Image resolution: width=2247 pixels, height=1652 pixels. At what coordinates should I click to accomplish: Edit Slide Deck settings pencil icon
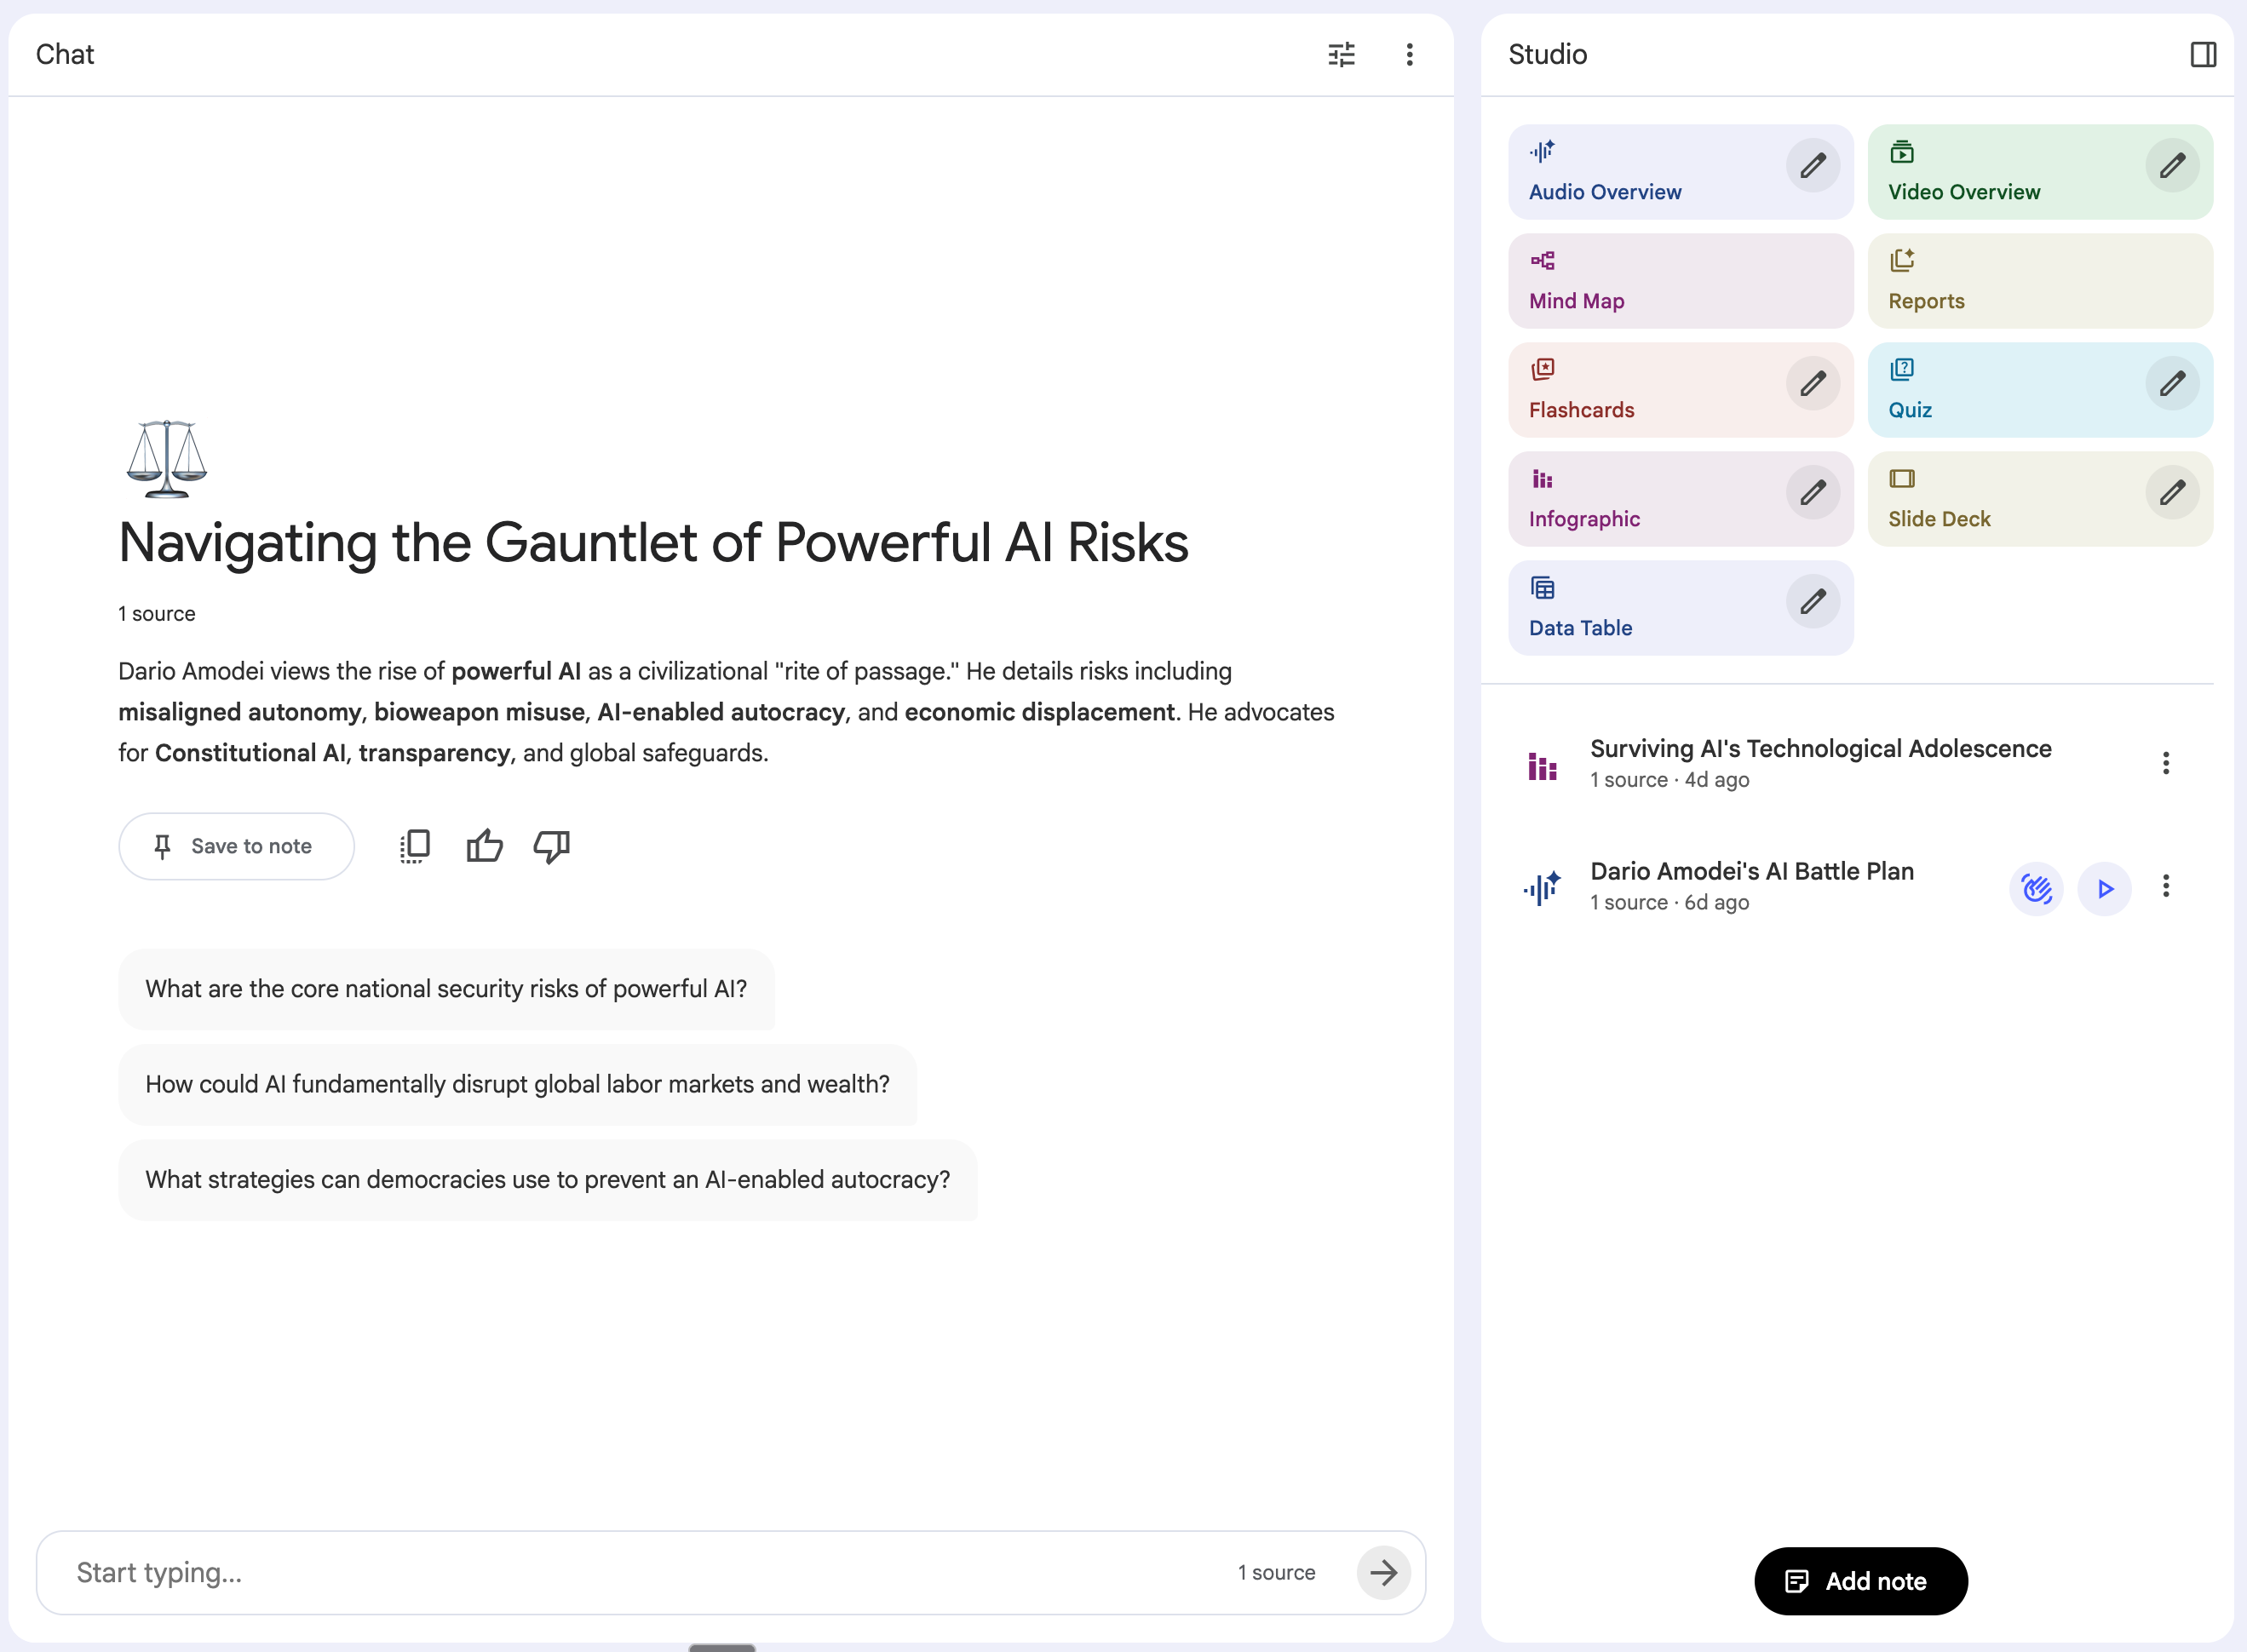coord(2171,492)
